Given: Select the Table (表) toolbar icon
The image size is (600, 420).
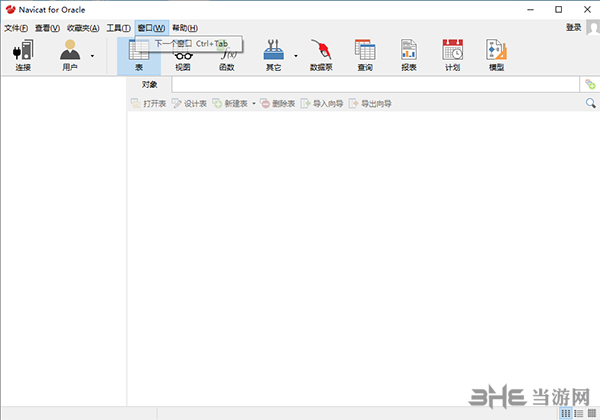Looking at the screenshot, I should [139, 55].
